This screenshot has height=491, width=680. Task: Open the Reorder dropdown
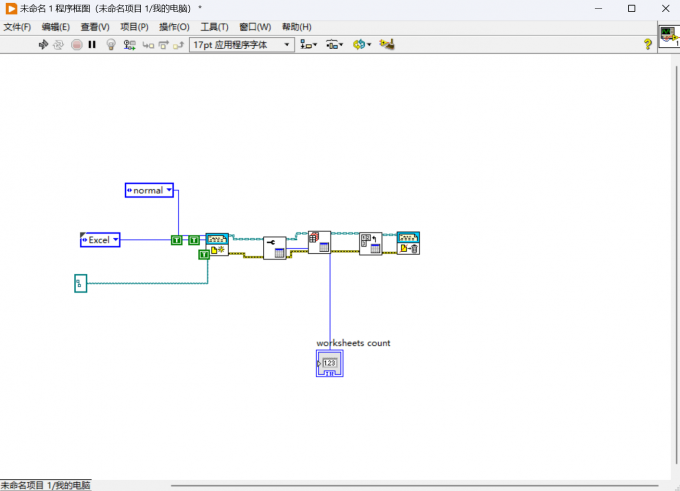pos(362,44)
